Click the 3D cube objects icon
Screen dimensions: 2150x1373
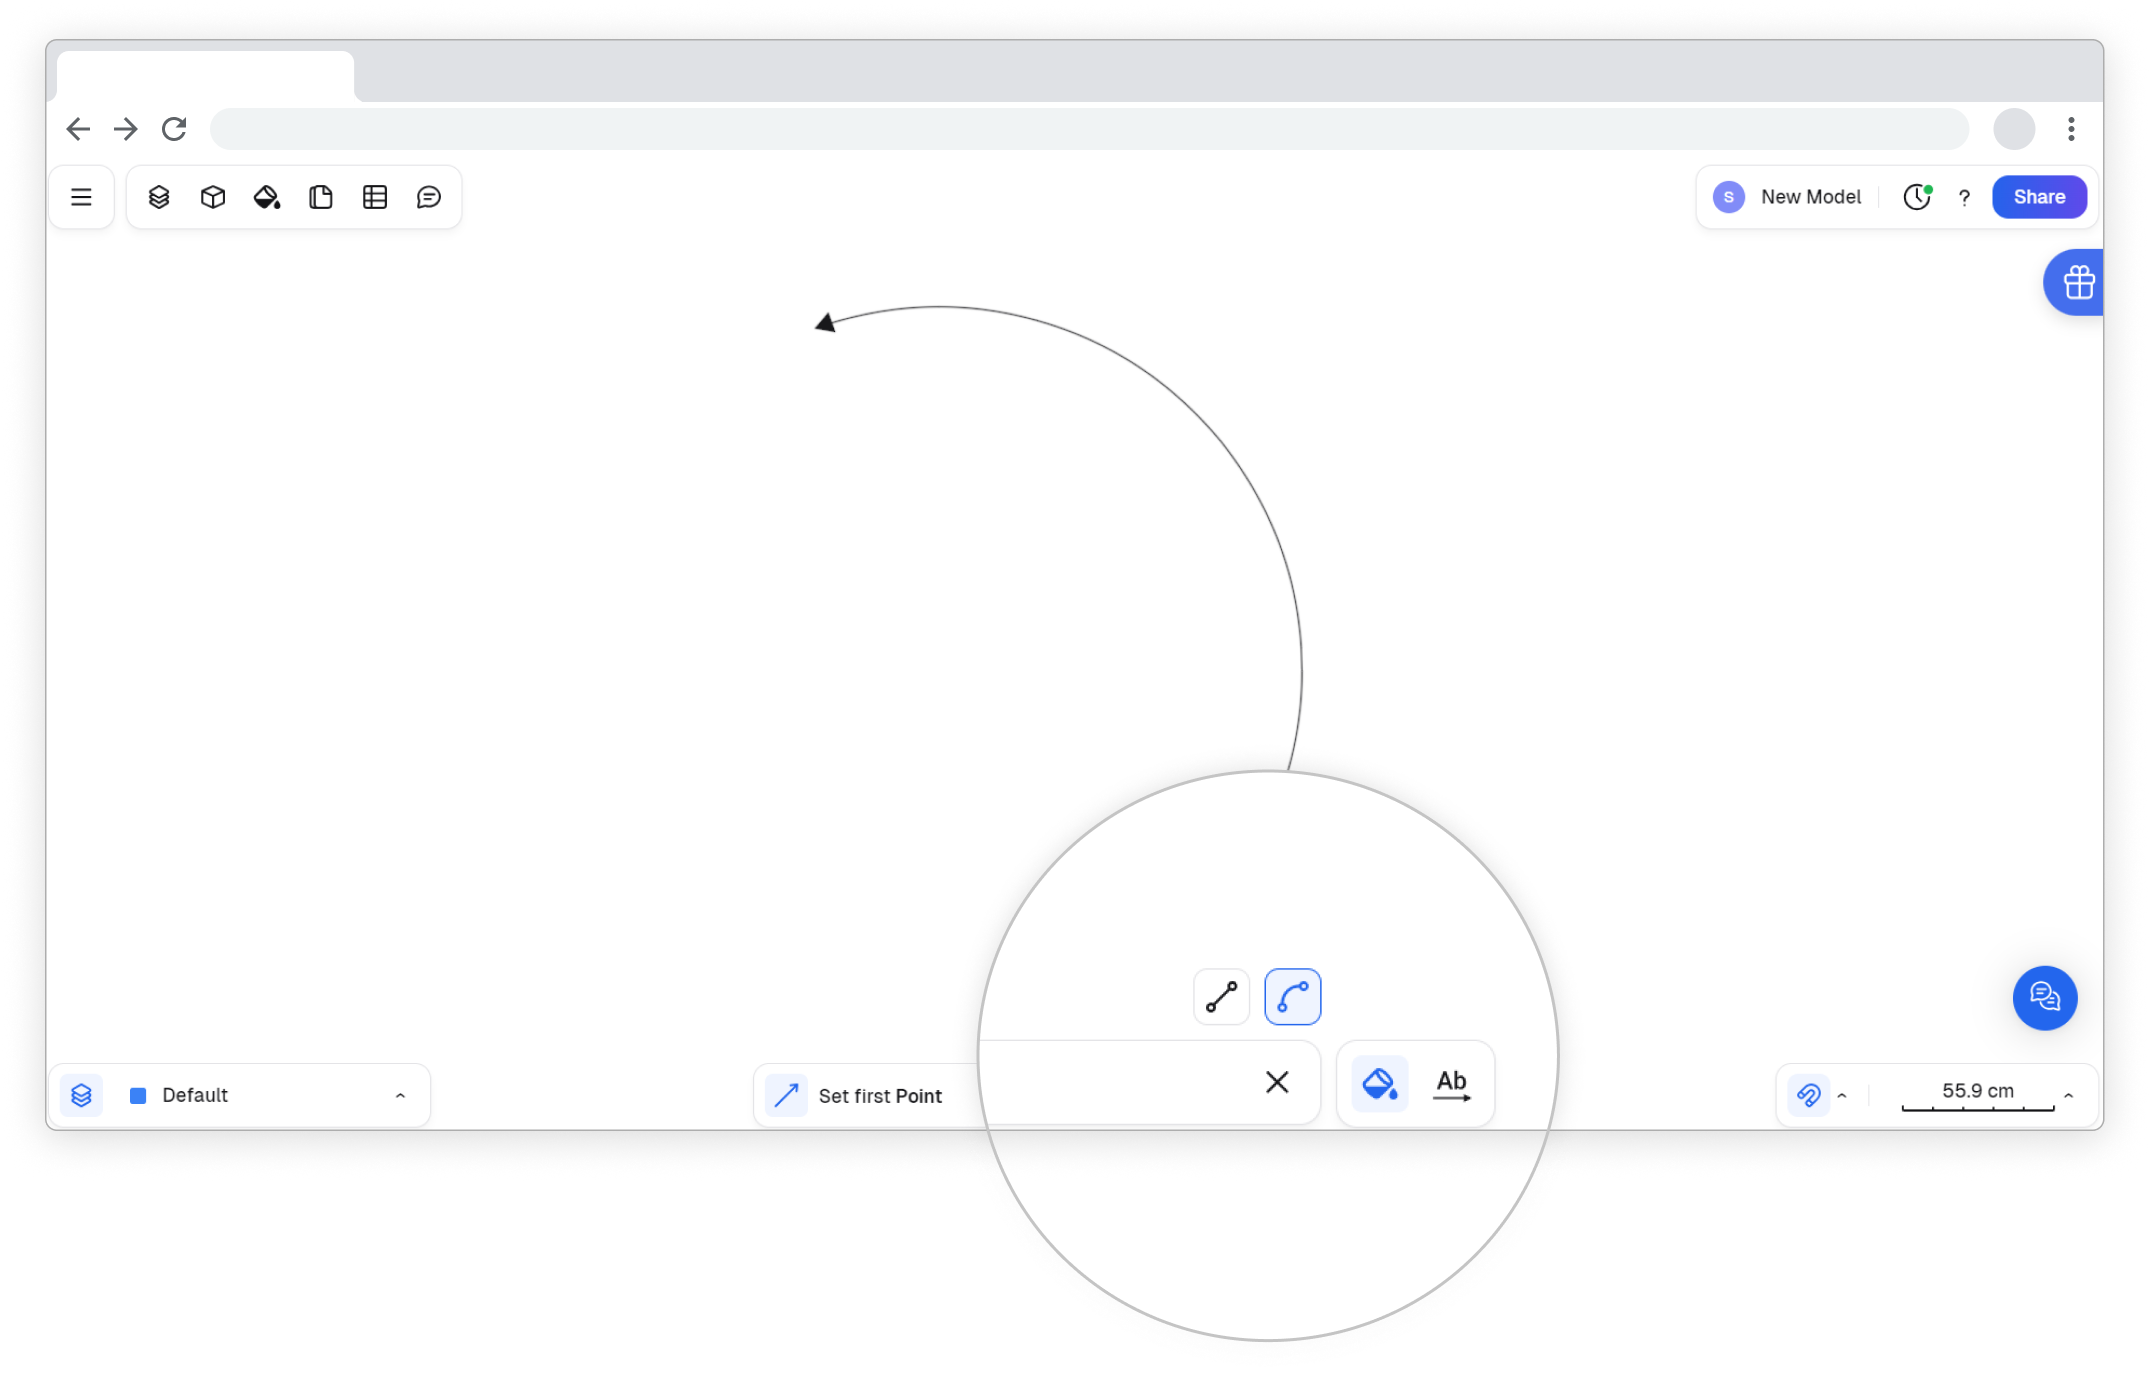213,197
